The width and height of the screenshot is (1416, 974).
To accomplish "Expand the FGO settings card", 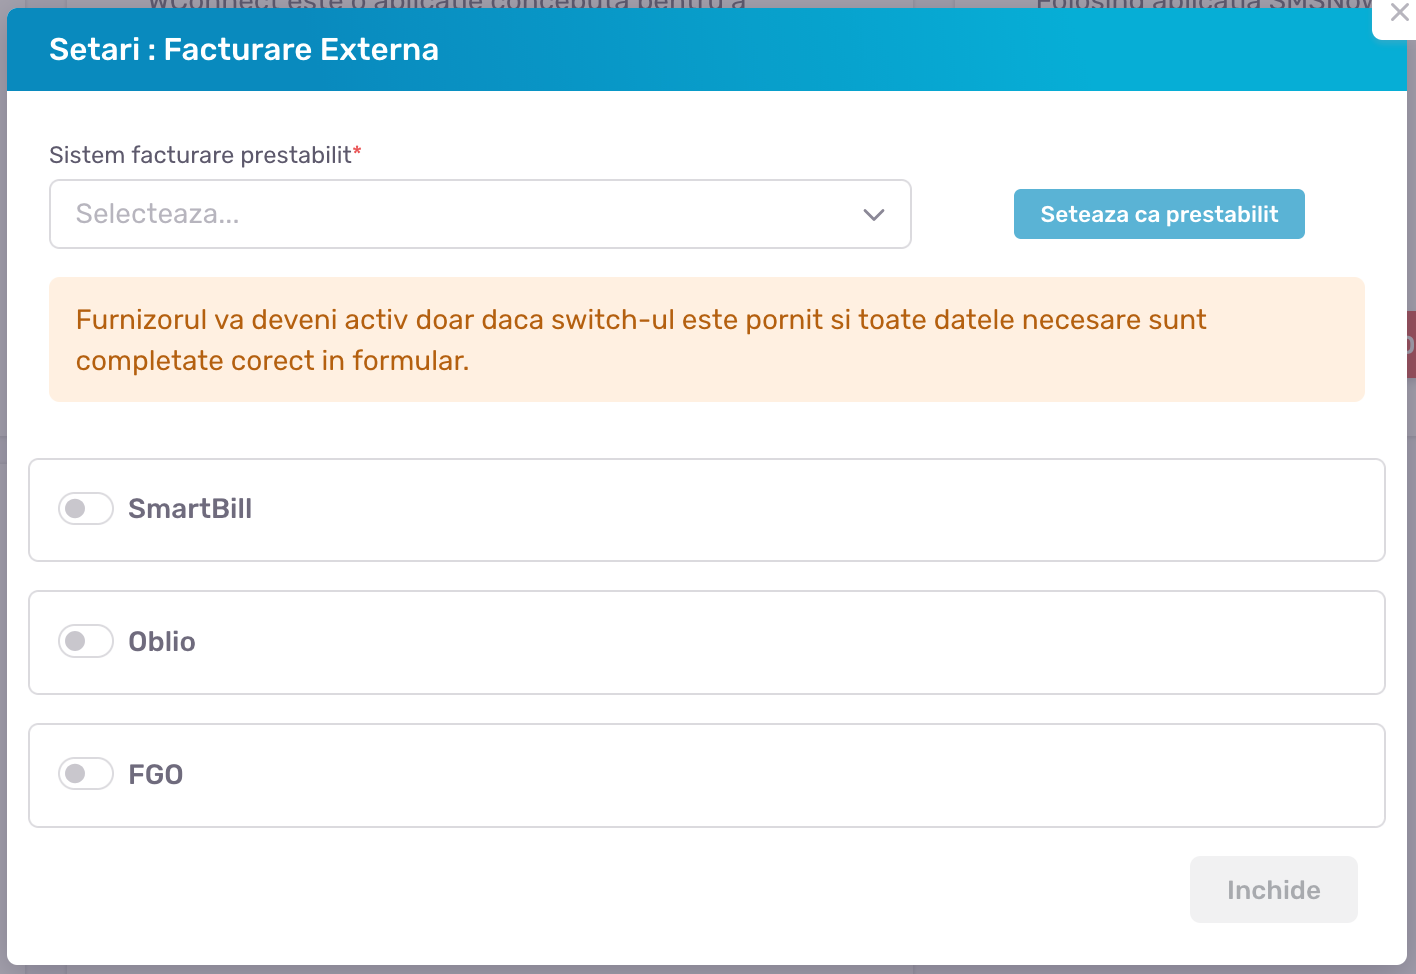I will tap(800, 776).
